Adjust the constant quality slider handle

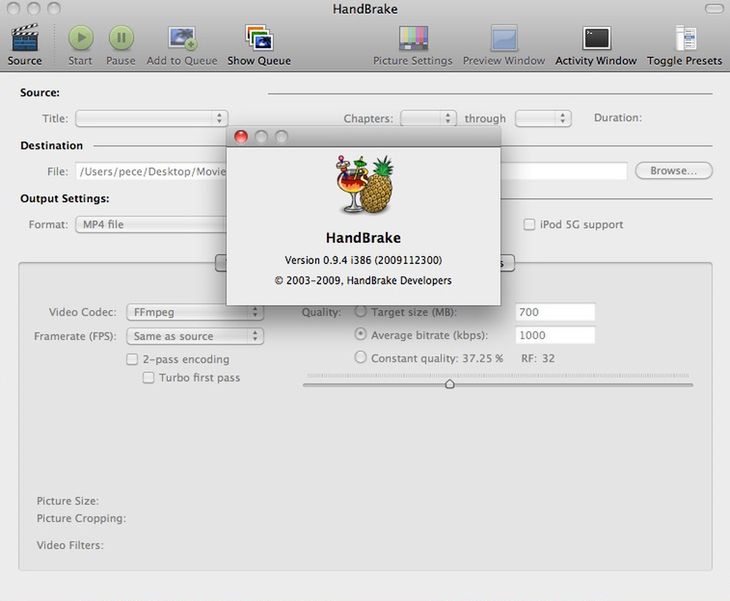click(x=450, y=384)
